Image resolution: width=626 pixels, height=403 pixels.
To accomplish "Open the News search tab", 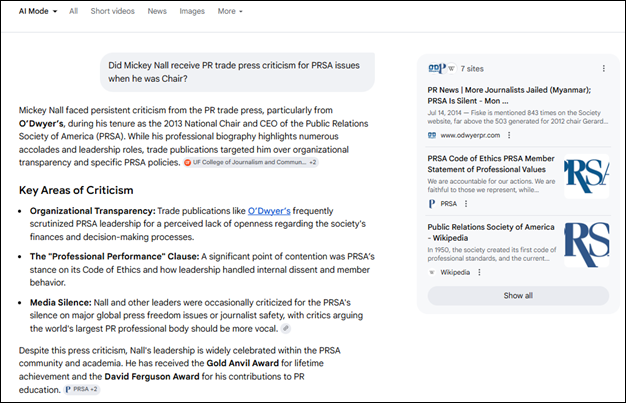I will tap(157, 11).
